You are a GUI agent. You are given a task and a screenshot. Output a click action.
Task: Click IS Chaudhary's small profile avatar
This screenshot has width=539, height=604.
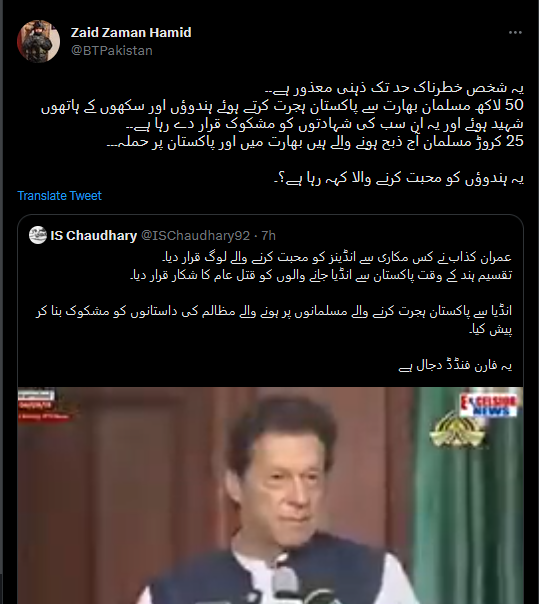pyautogui.click(x=38, y=235)
